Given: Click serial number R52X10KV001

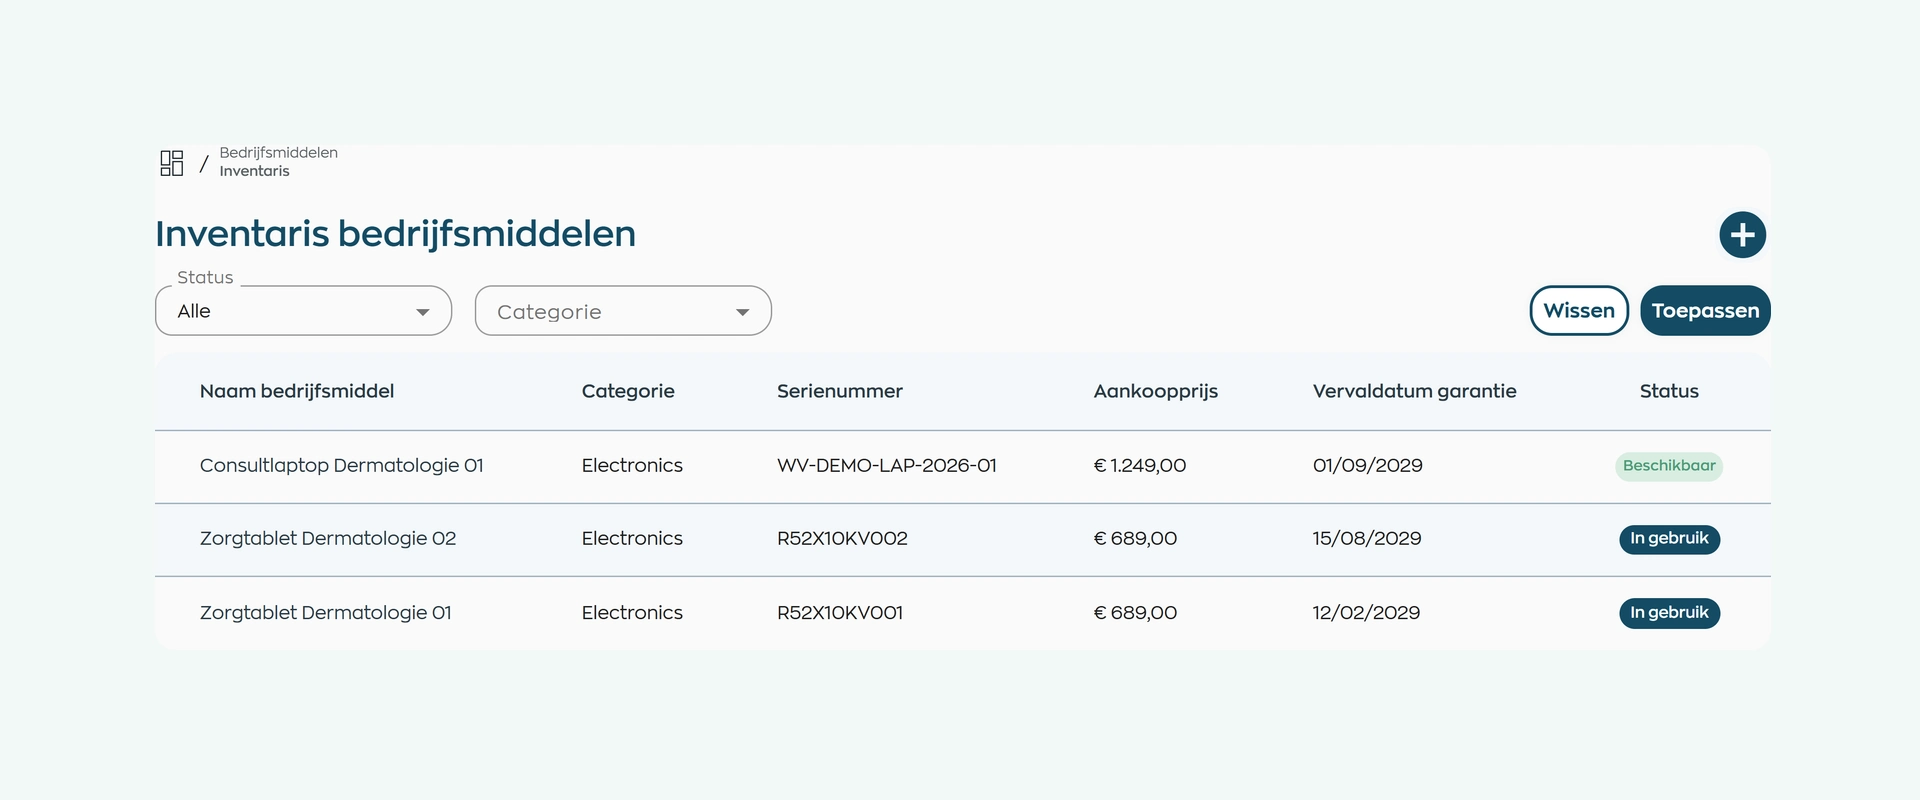Looking at the screenshot, I should 840,613.
